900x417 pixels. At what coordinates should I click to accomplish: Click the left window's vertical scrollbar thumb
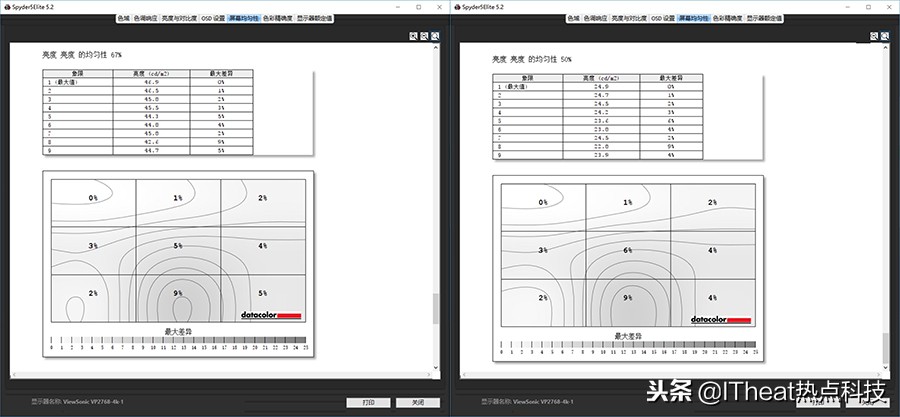point(436,309)
